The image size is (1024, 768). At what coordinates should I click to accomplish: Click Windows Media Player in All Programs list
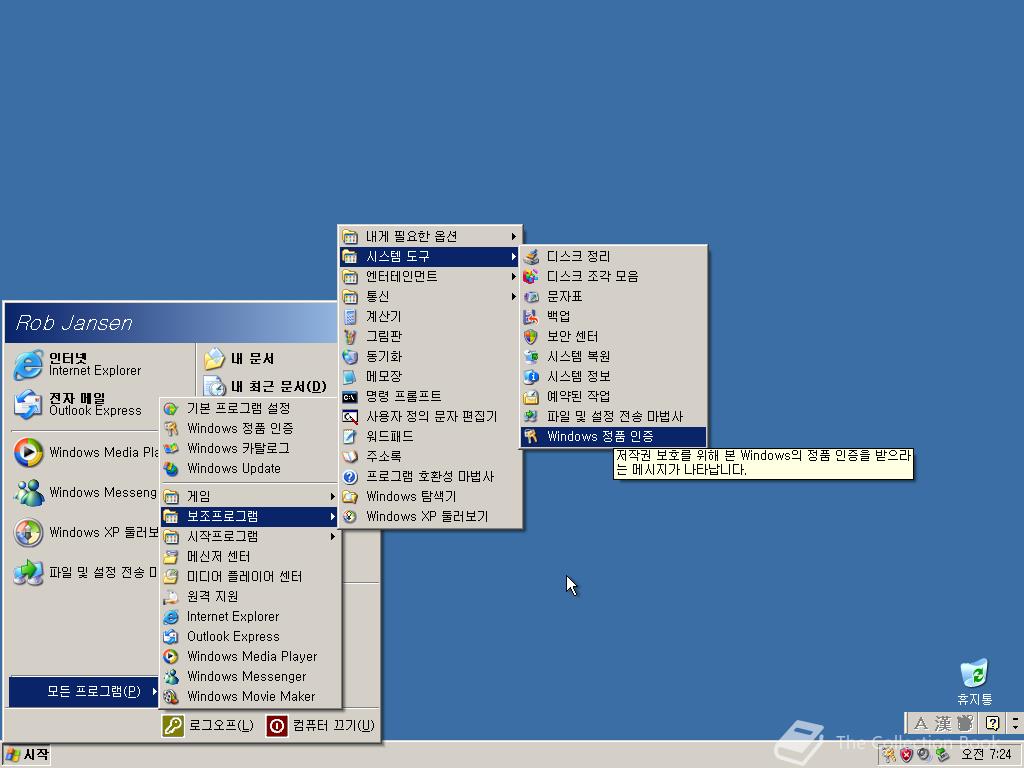click(x=250, y=657)
